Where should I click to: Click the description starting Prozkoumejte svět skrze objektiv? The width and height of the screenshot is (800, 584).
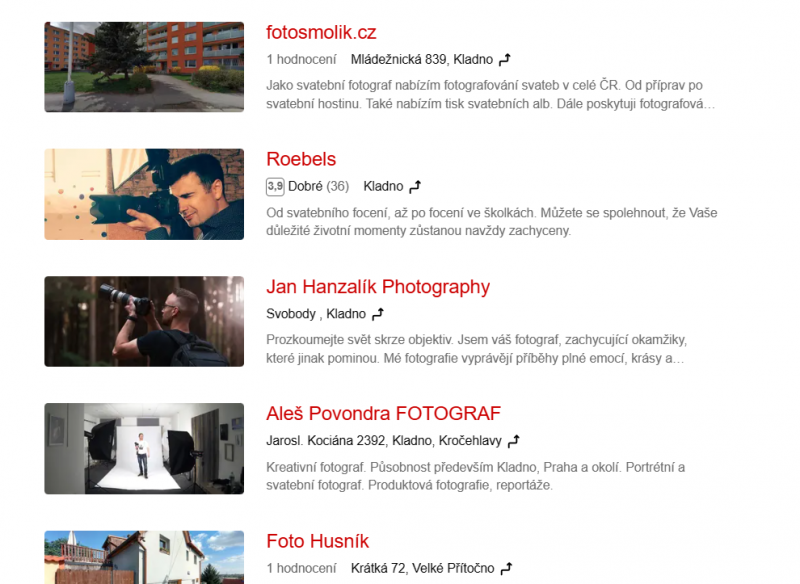point(476,349)
